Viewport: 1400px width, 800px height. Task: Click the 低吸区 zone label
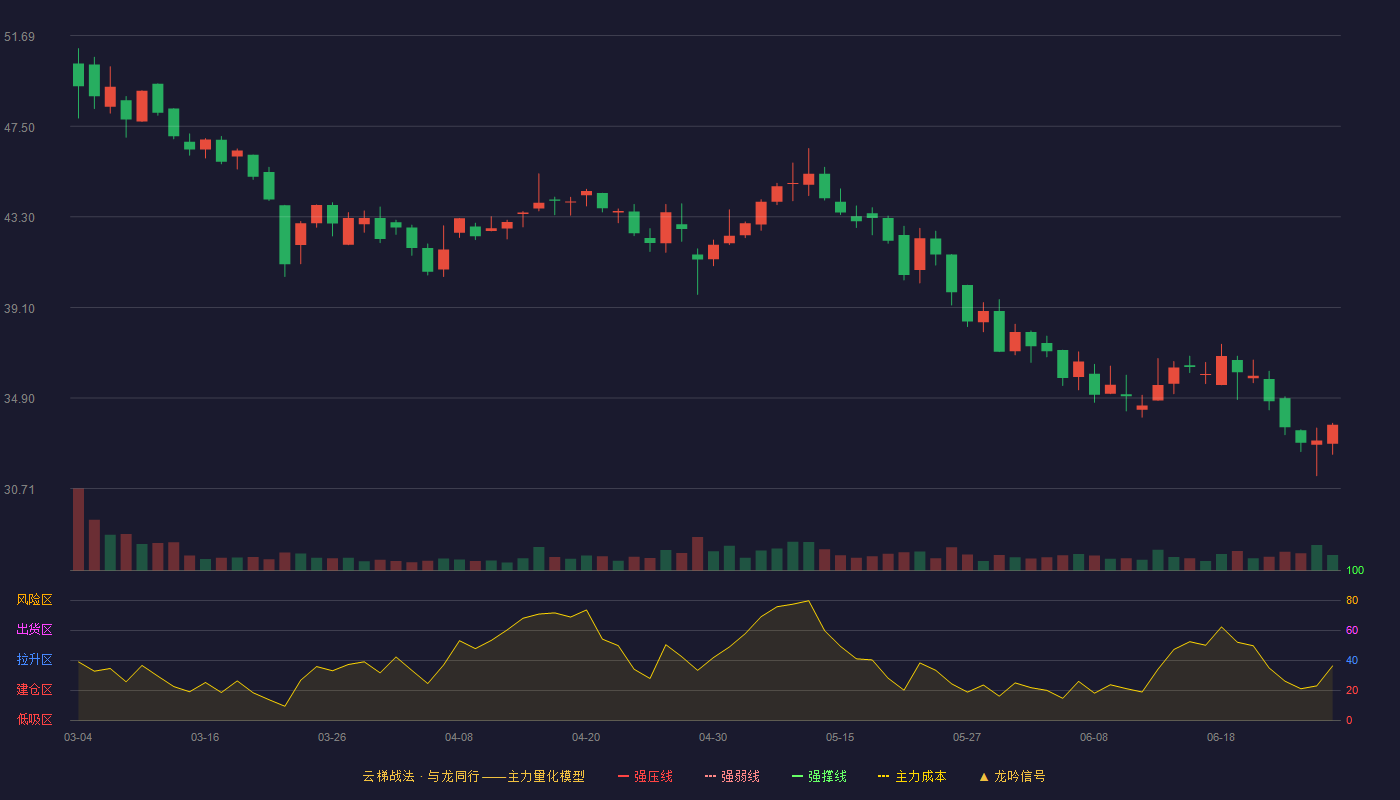34,719
